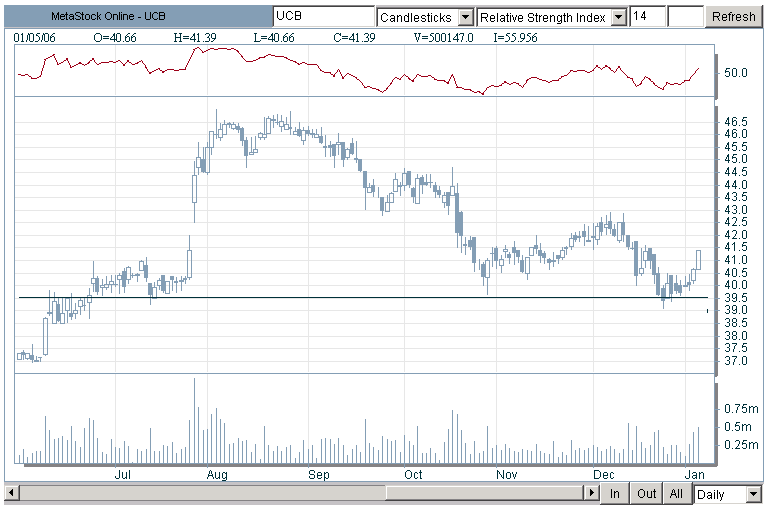Click the RSI 50.0 axis label

[x=736, y=73]
